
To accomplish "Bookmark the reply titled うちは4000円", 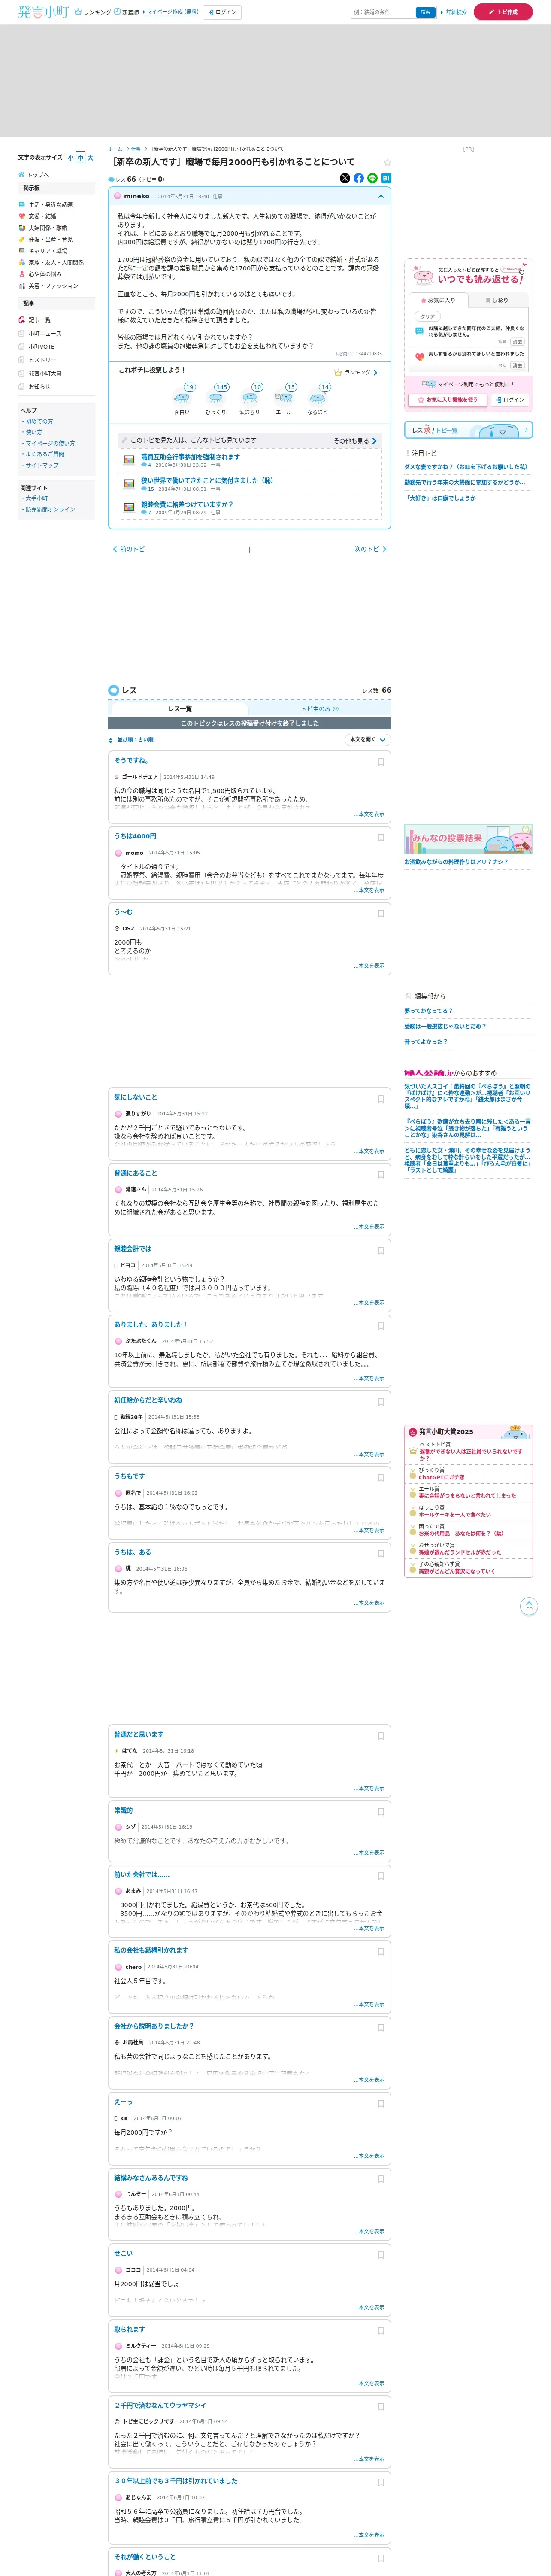I will (x=381, y=838).
